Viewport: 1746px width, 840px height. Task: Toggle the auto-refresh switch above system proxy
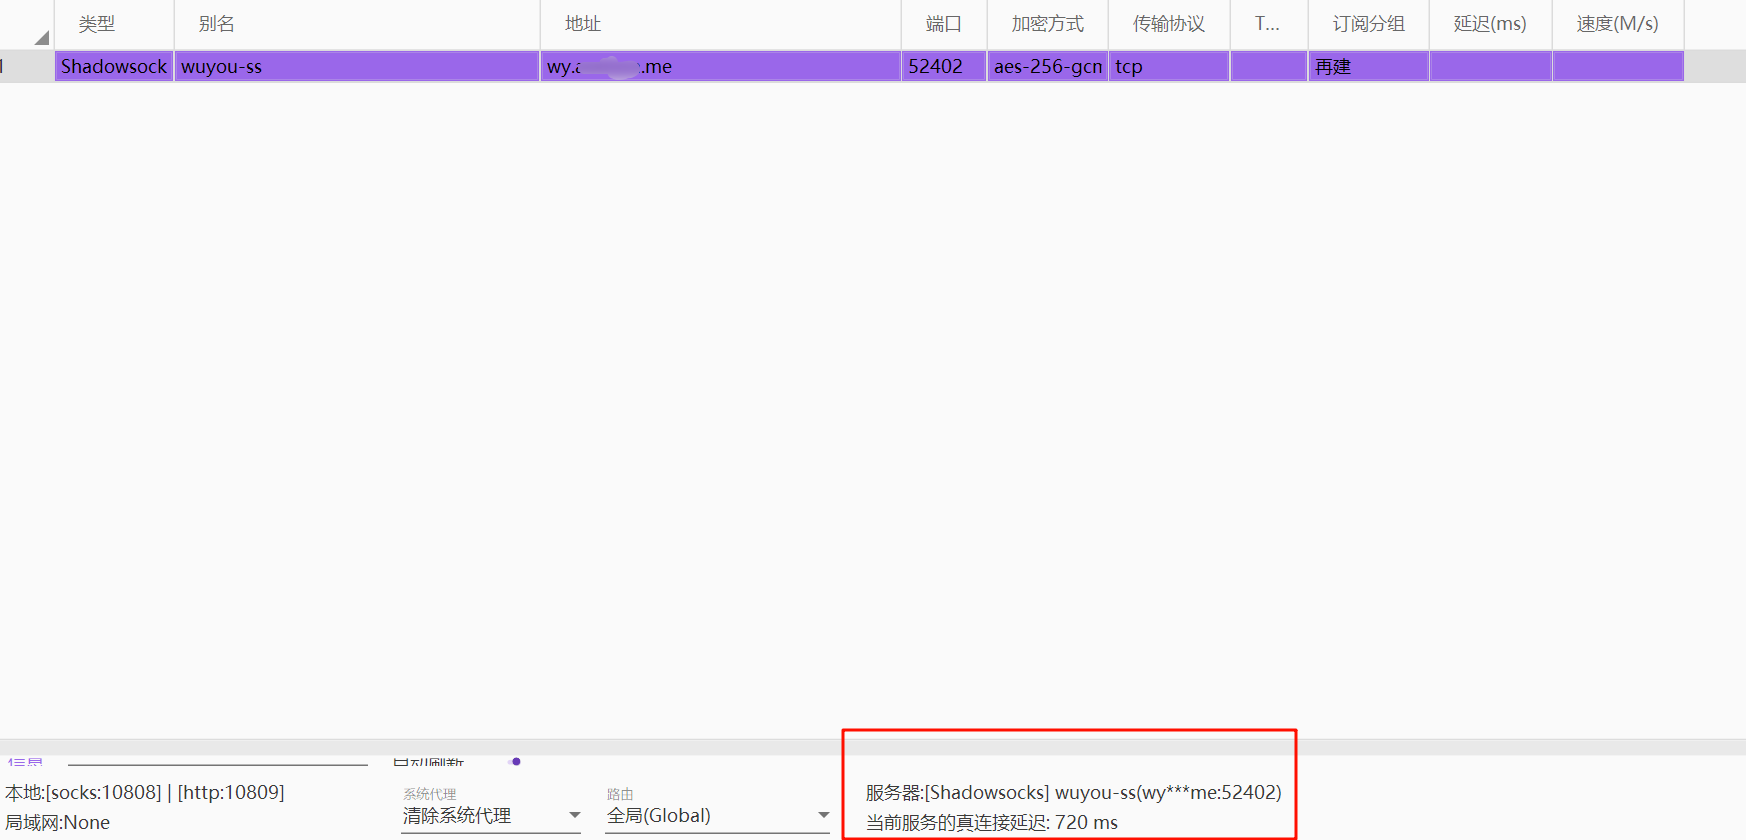coord(514,762)
